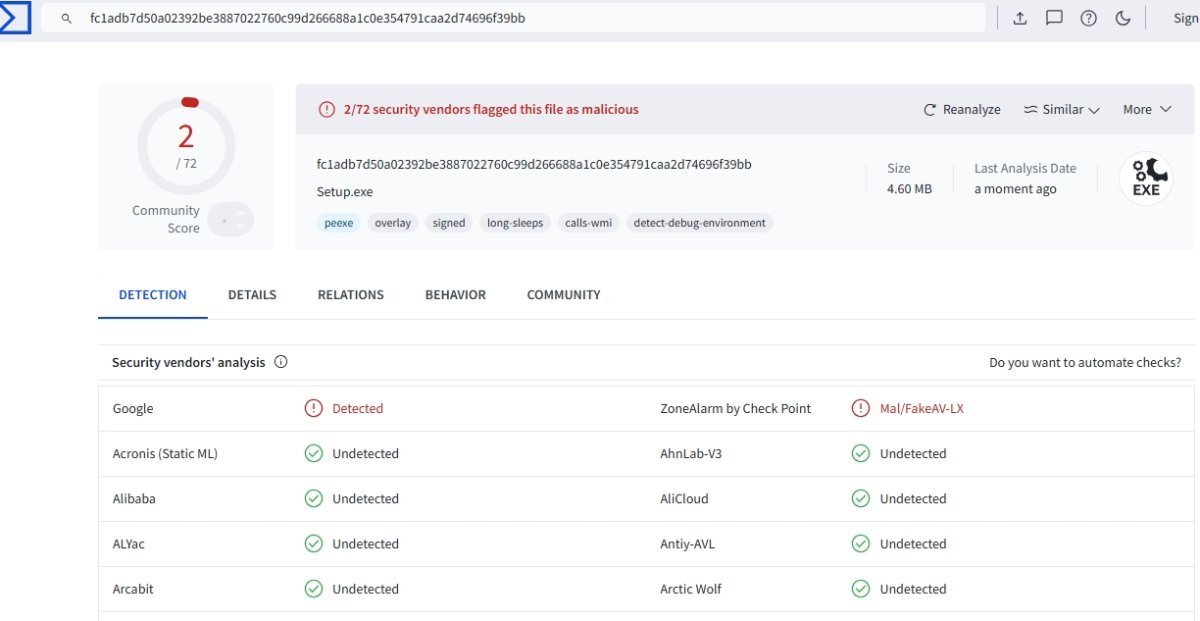The width and height of the screenshot is (1200, 621).
Task: Click the file hash shown above Setup.exe
Action: [534, 164]
